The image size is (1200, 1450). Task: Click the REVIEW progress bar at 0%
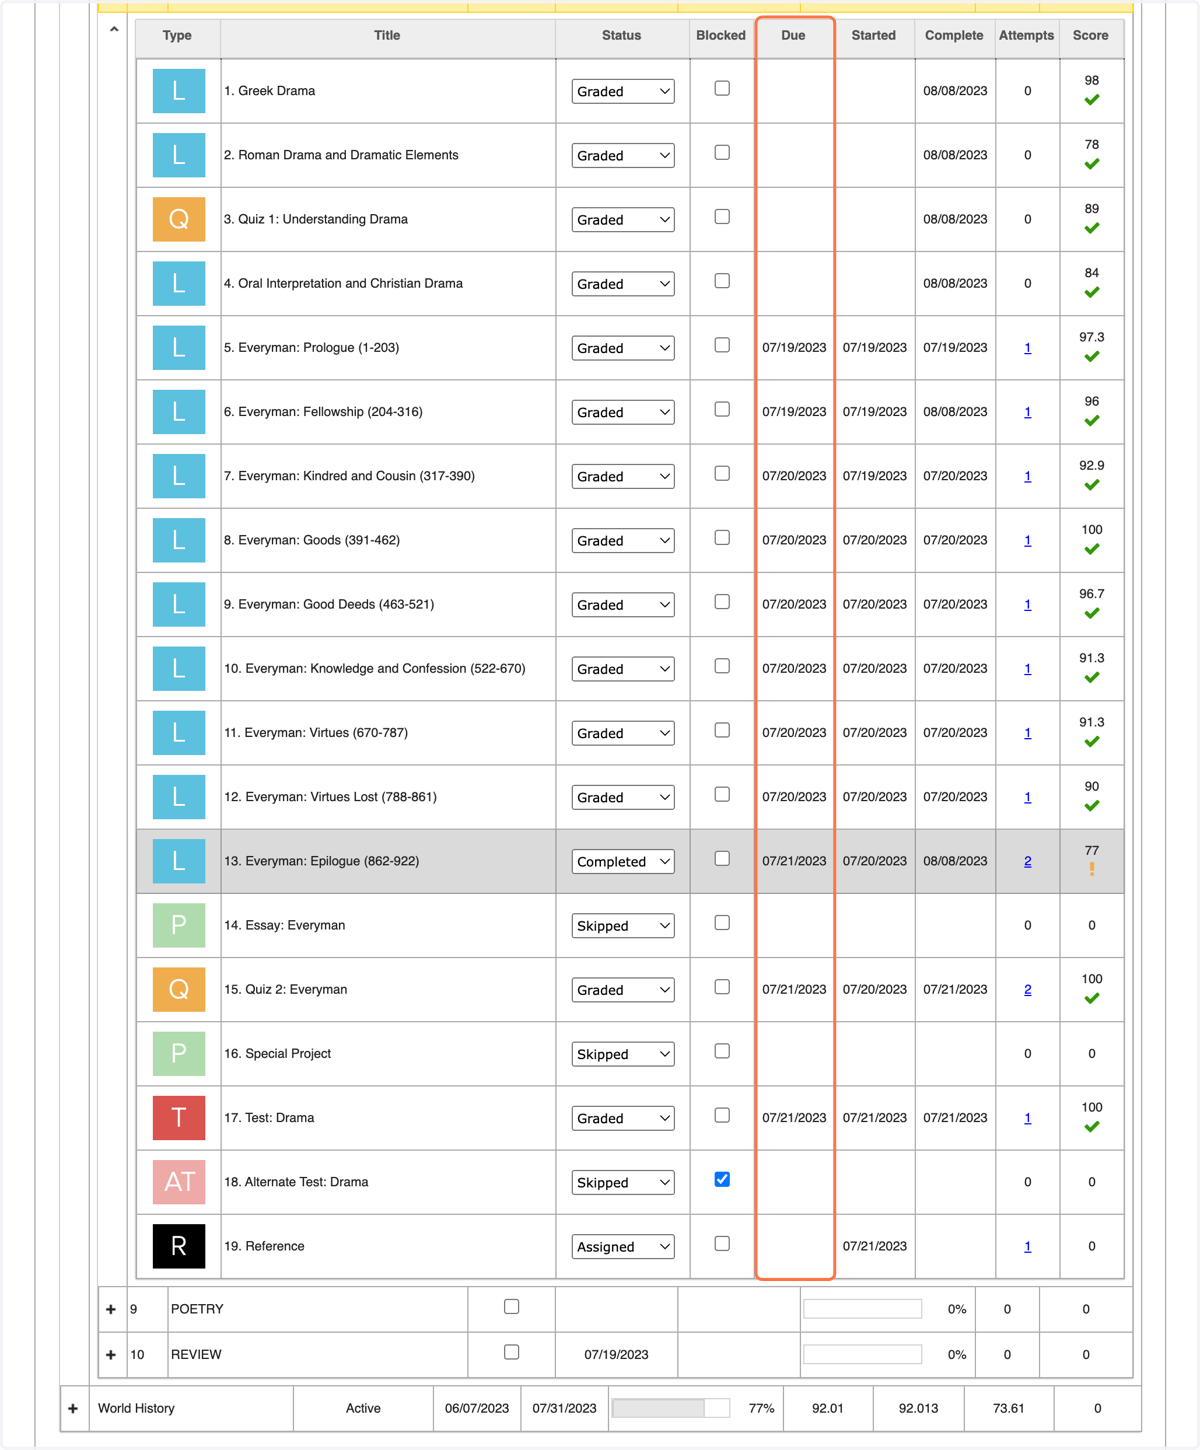point(862,1354)
